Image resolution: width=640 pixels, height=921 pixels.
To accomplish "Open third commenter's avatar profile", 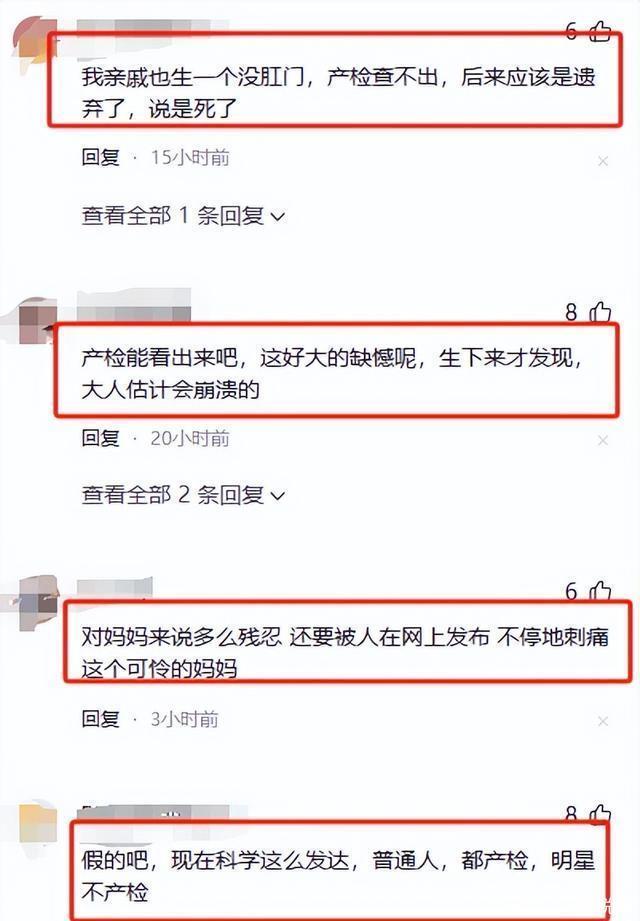I will (x=39, y=603).
